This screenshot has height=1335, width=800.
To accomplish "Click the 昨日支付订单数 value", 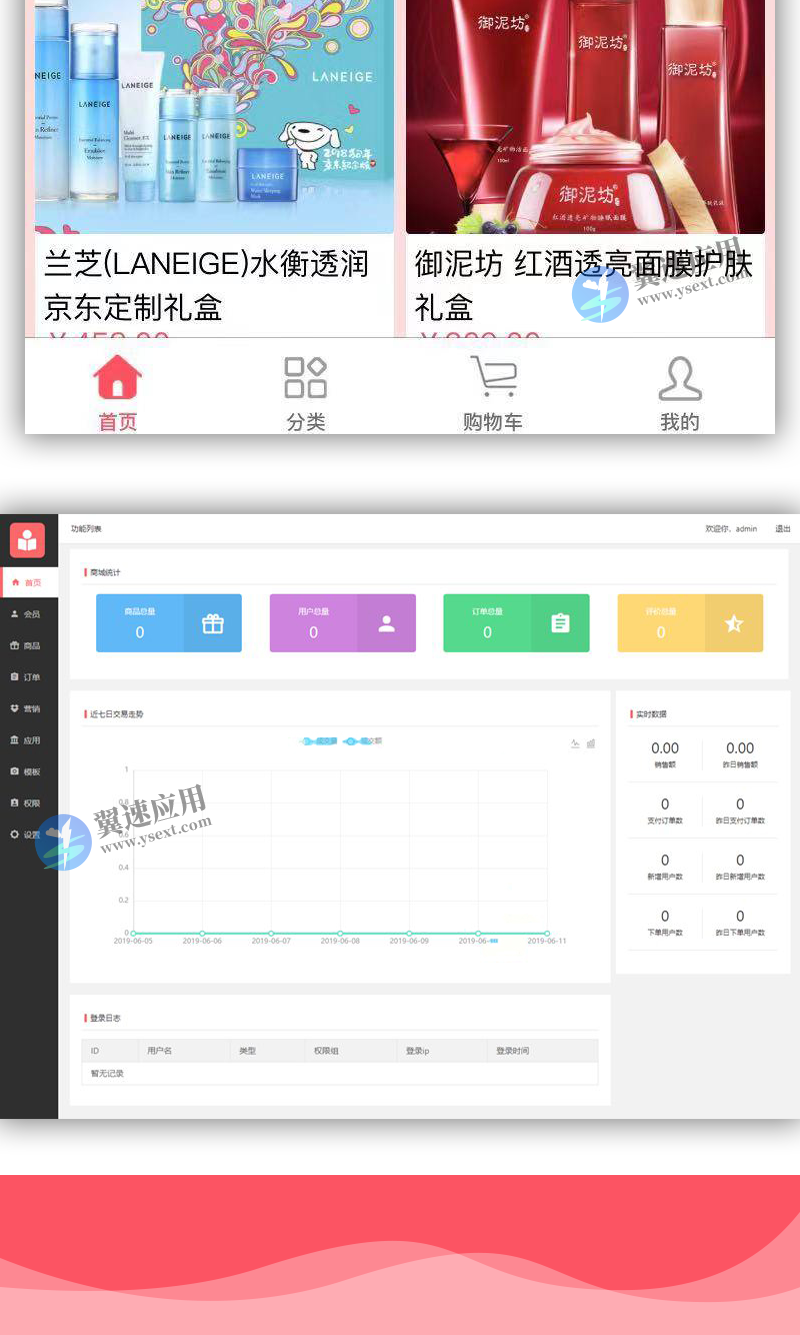I will click(740, 804).
